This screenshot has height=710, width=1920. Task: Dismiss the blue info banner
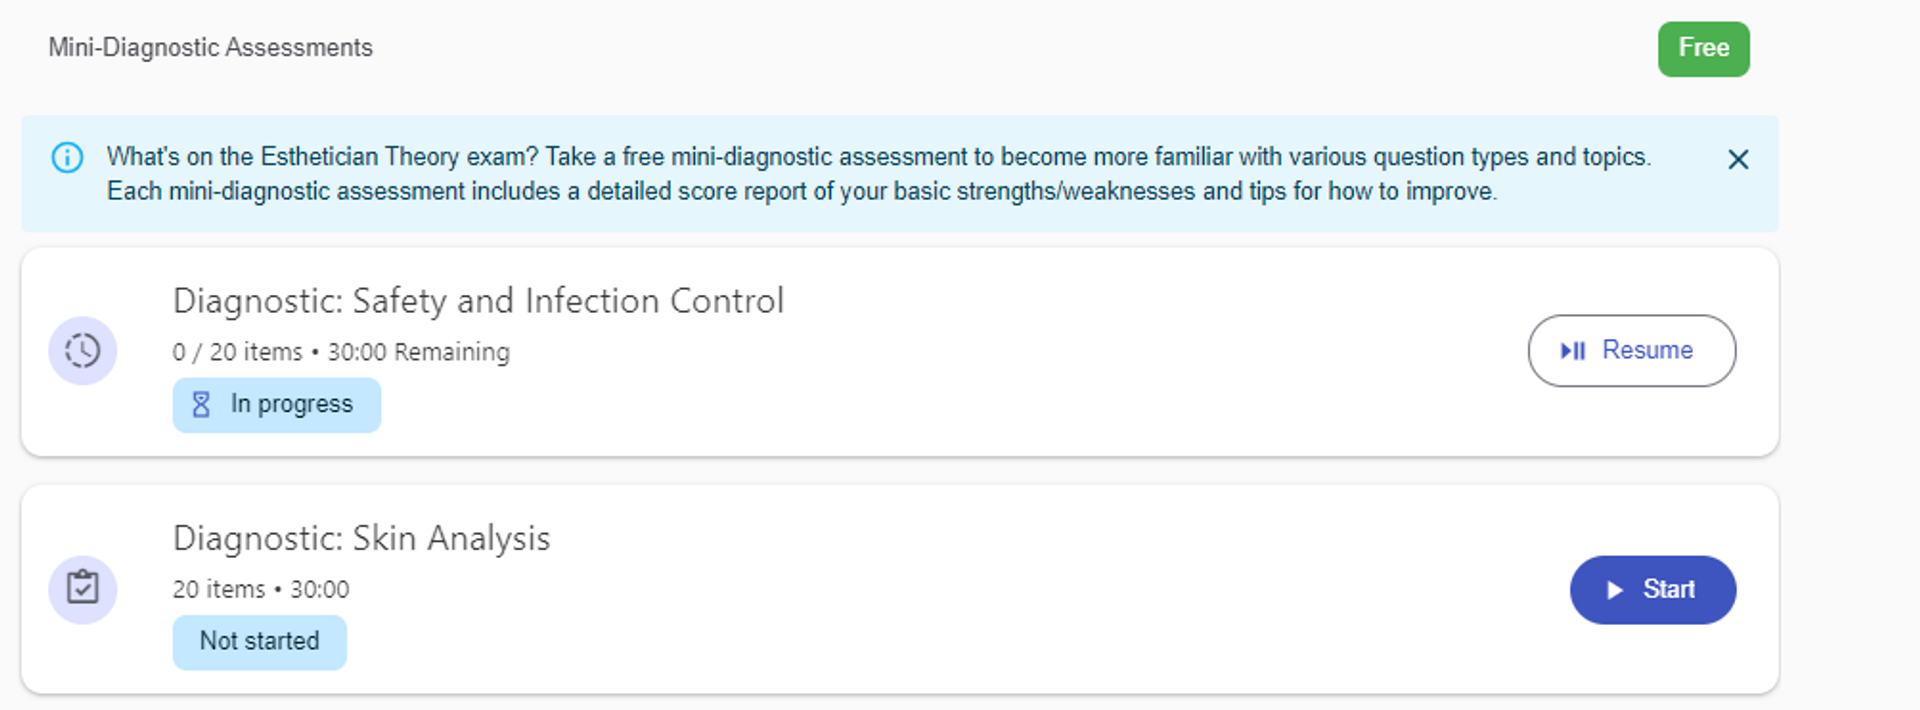(x=1738, y=159)
